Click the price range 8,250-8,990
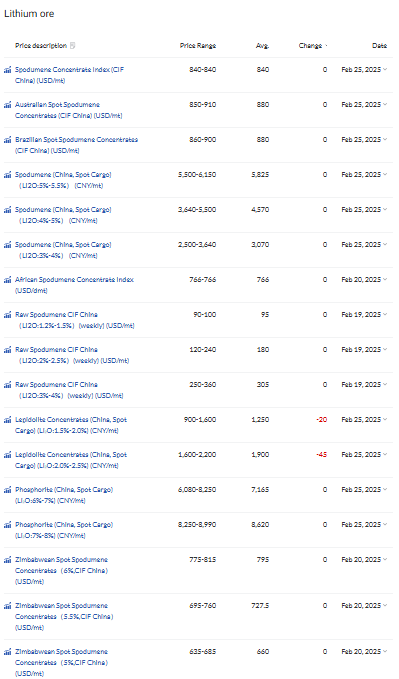The width and height of the screenshot is (399, 679). tap(197, 524)
